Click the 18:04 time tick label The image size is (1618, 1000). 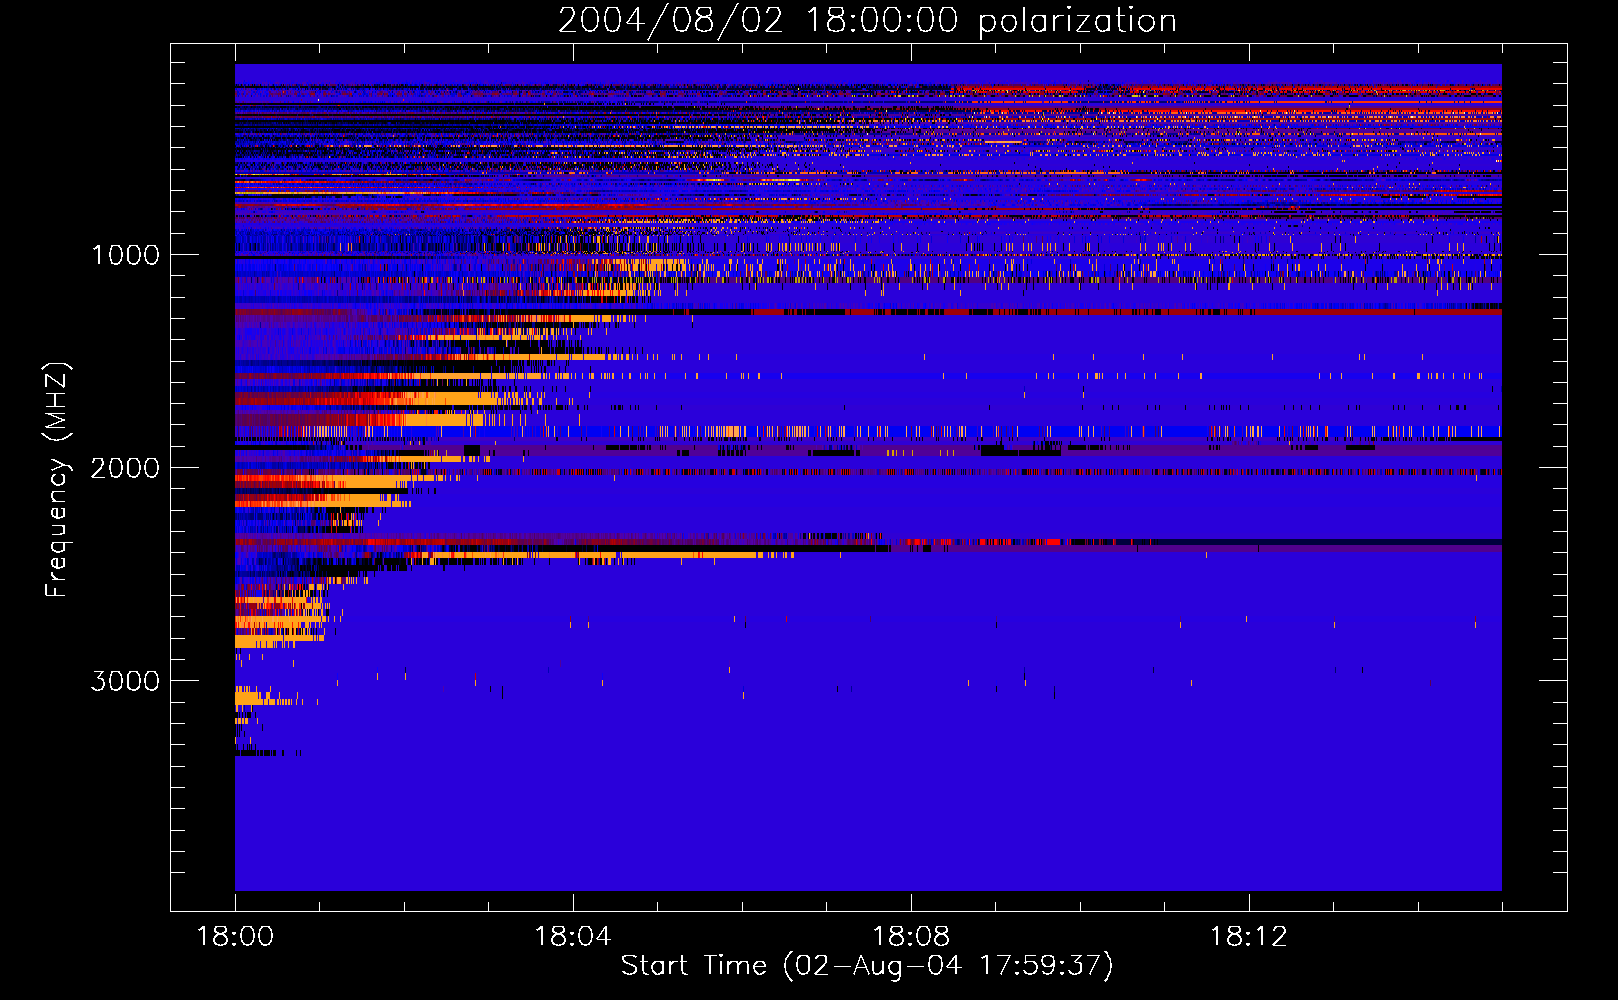[x=573, y=937]
